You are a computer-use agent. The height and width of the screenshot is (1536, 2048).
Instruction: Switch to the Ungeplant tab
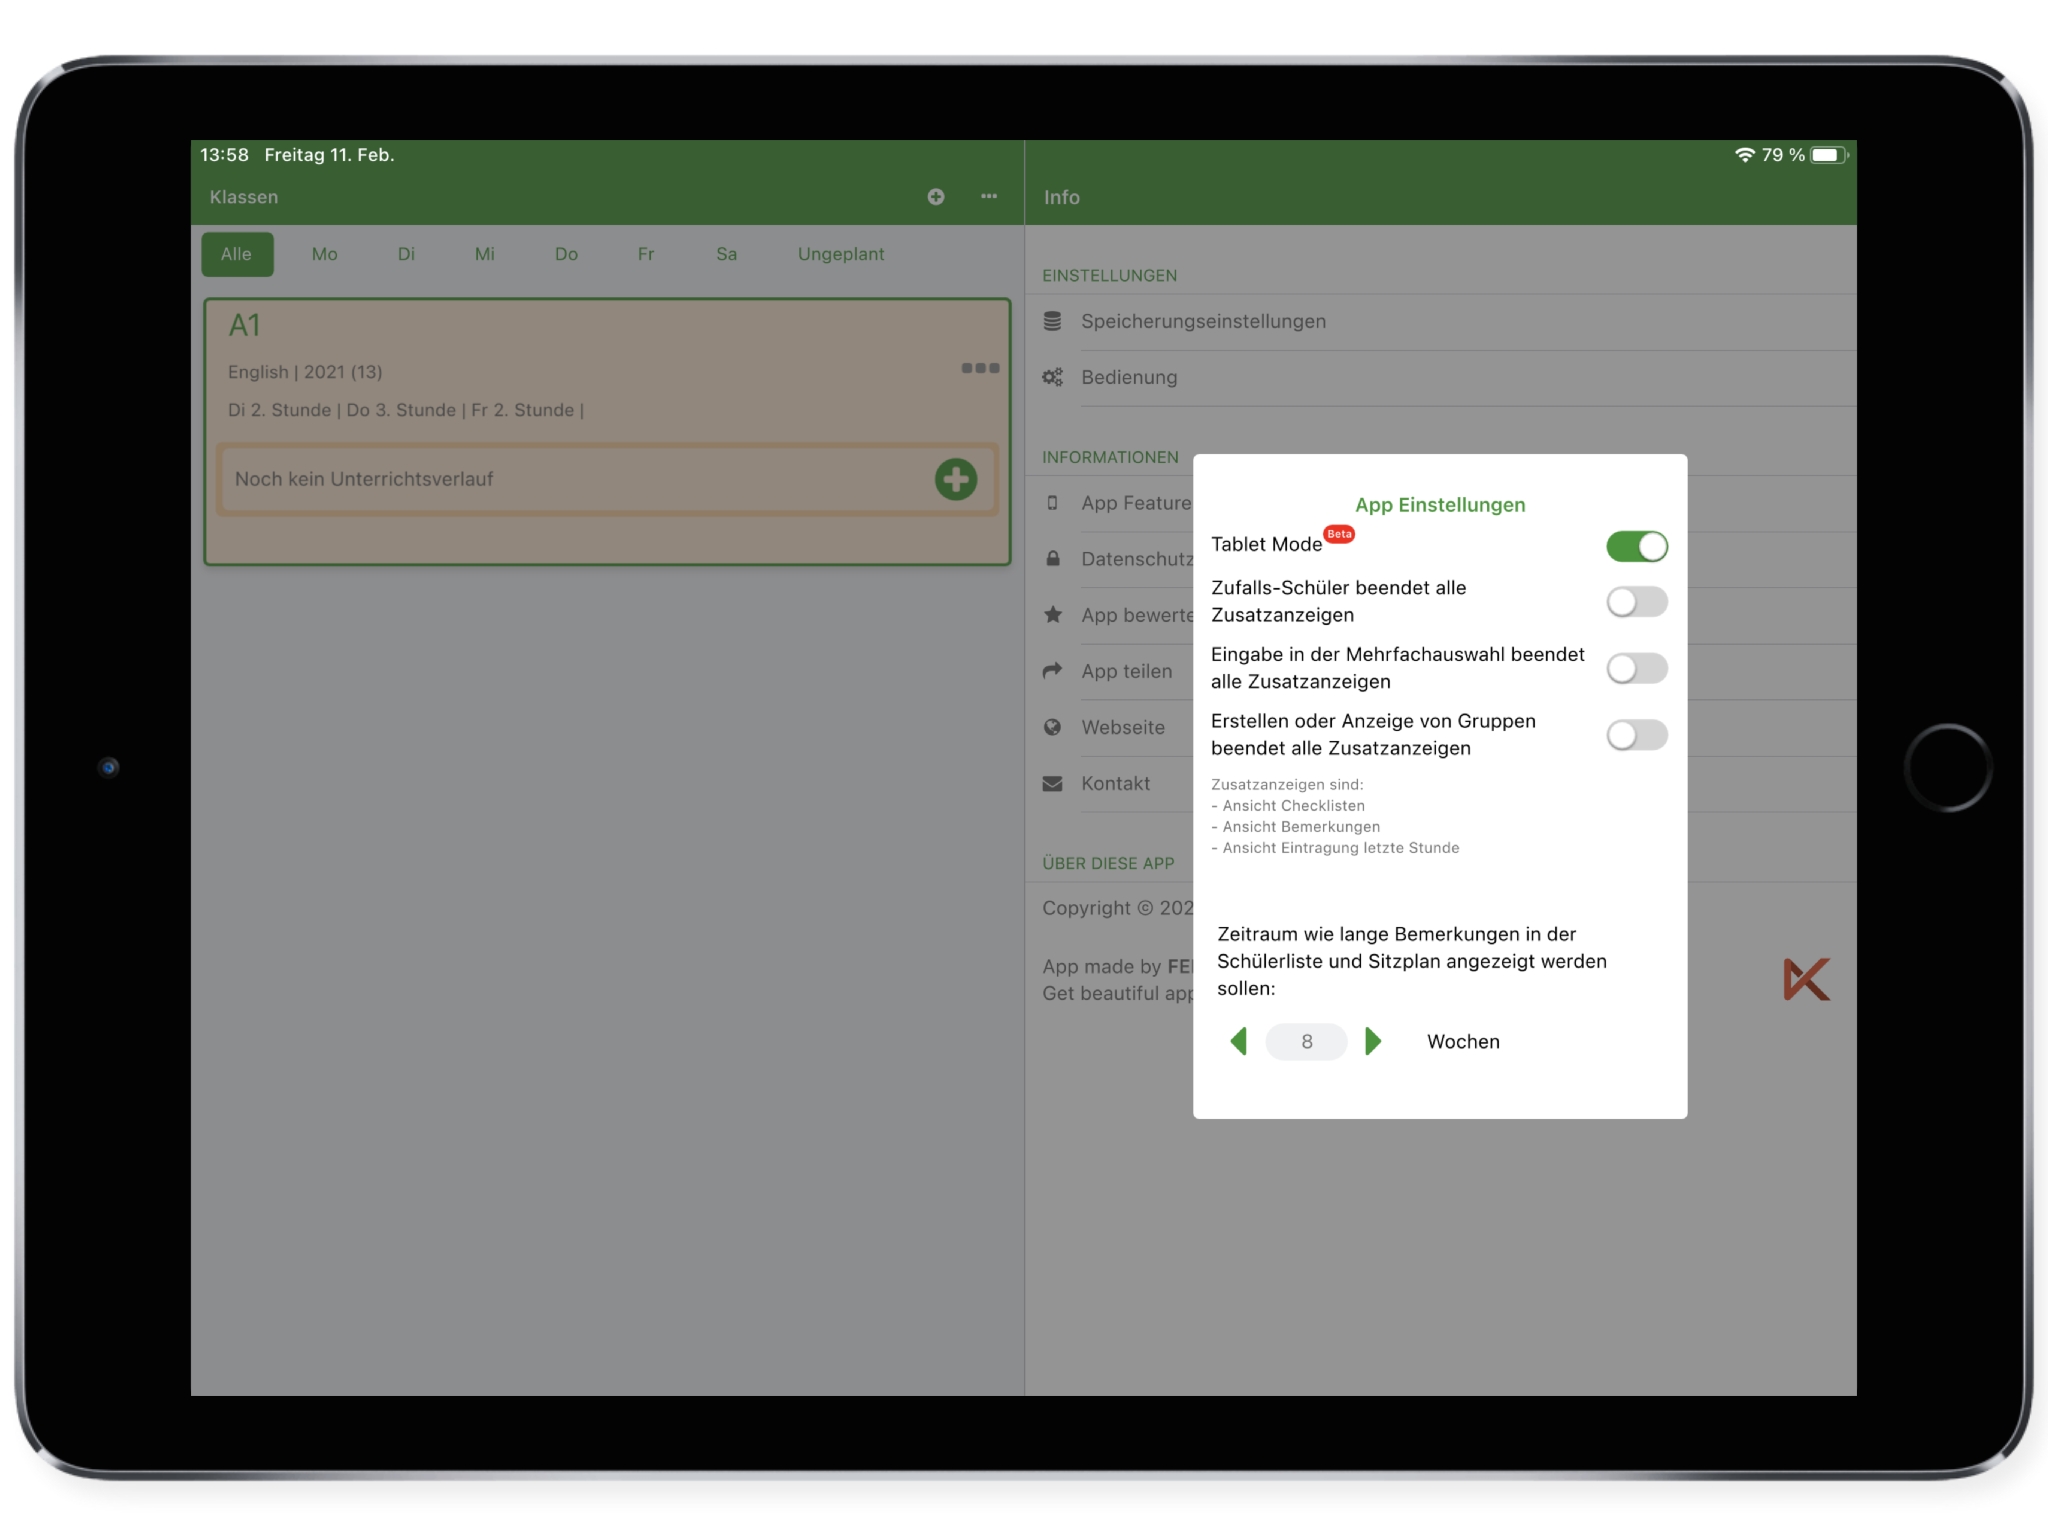tap(840, 254)
